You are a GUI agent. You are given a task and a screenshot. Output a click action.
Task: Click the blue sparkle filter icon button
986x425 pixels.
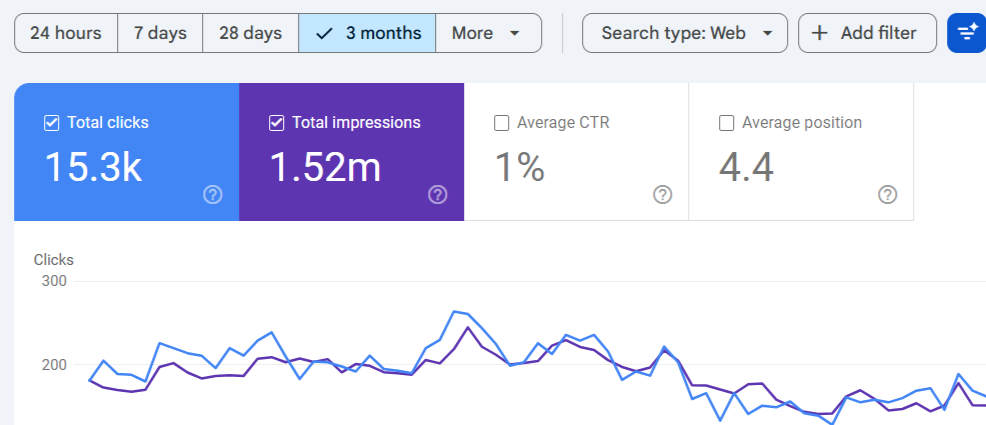pos(966,33)
